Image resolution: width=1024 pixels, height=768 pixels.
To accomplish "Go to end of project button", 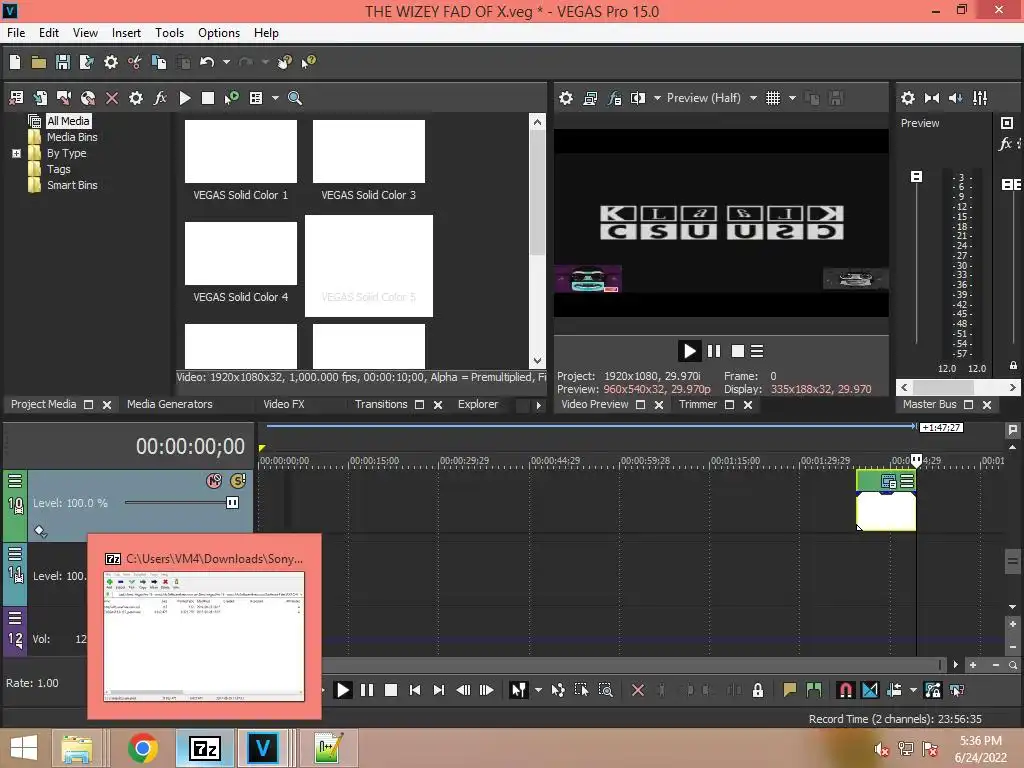I will (439, 690).
